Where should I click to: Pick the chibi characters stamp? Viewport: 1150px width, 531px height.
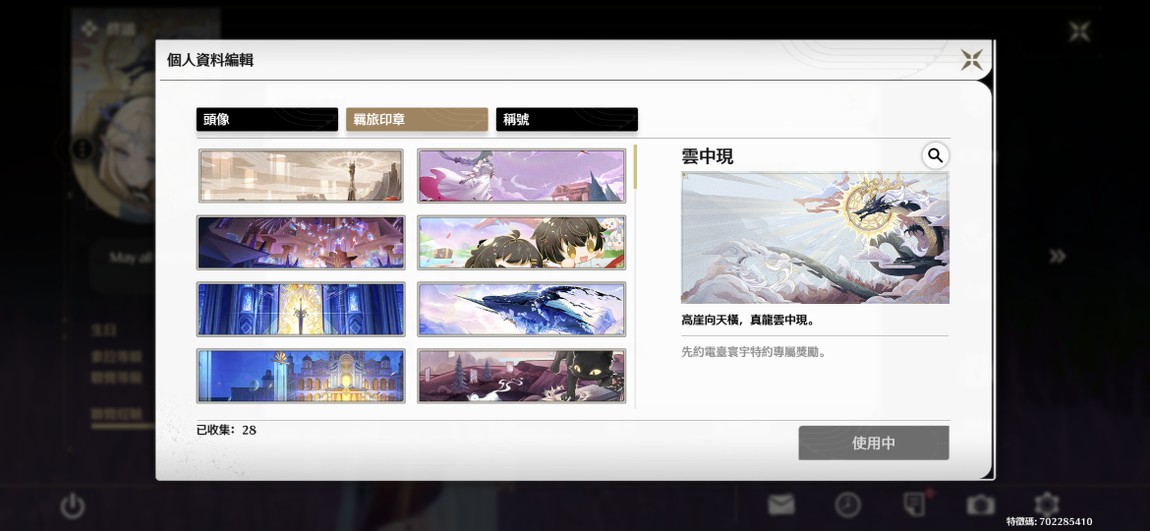click(x=521, y=243)
